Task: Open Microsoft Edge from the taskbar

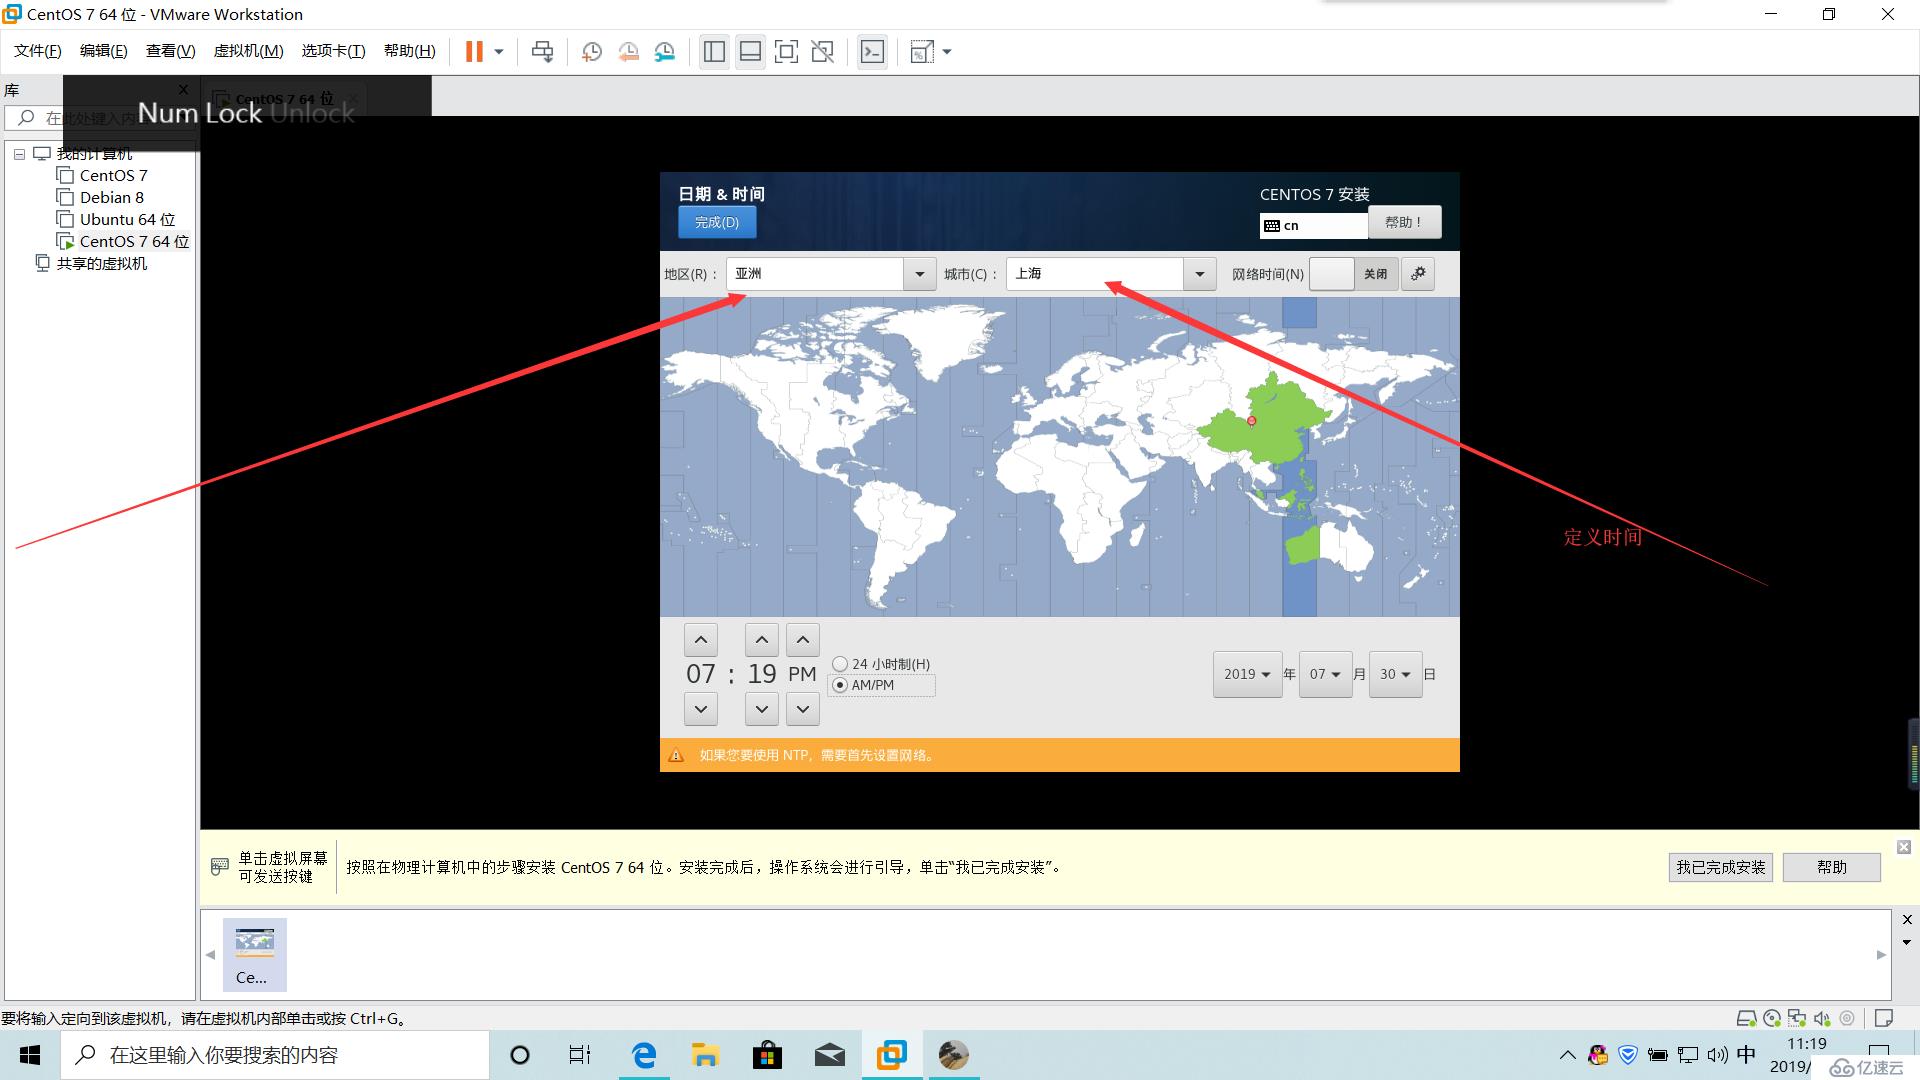Action: [x=644, y=1055]
